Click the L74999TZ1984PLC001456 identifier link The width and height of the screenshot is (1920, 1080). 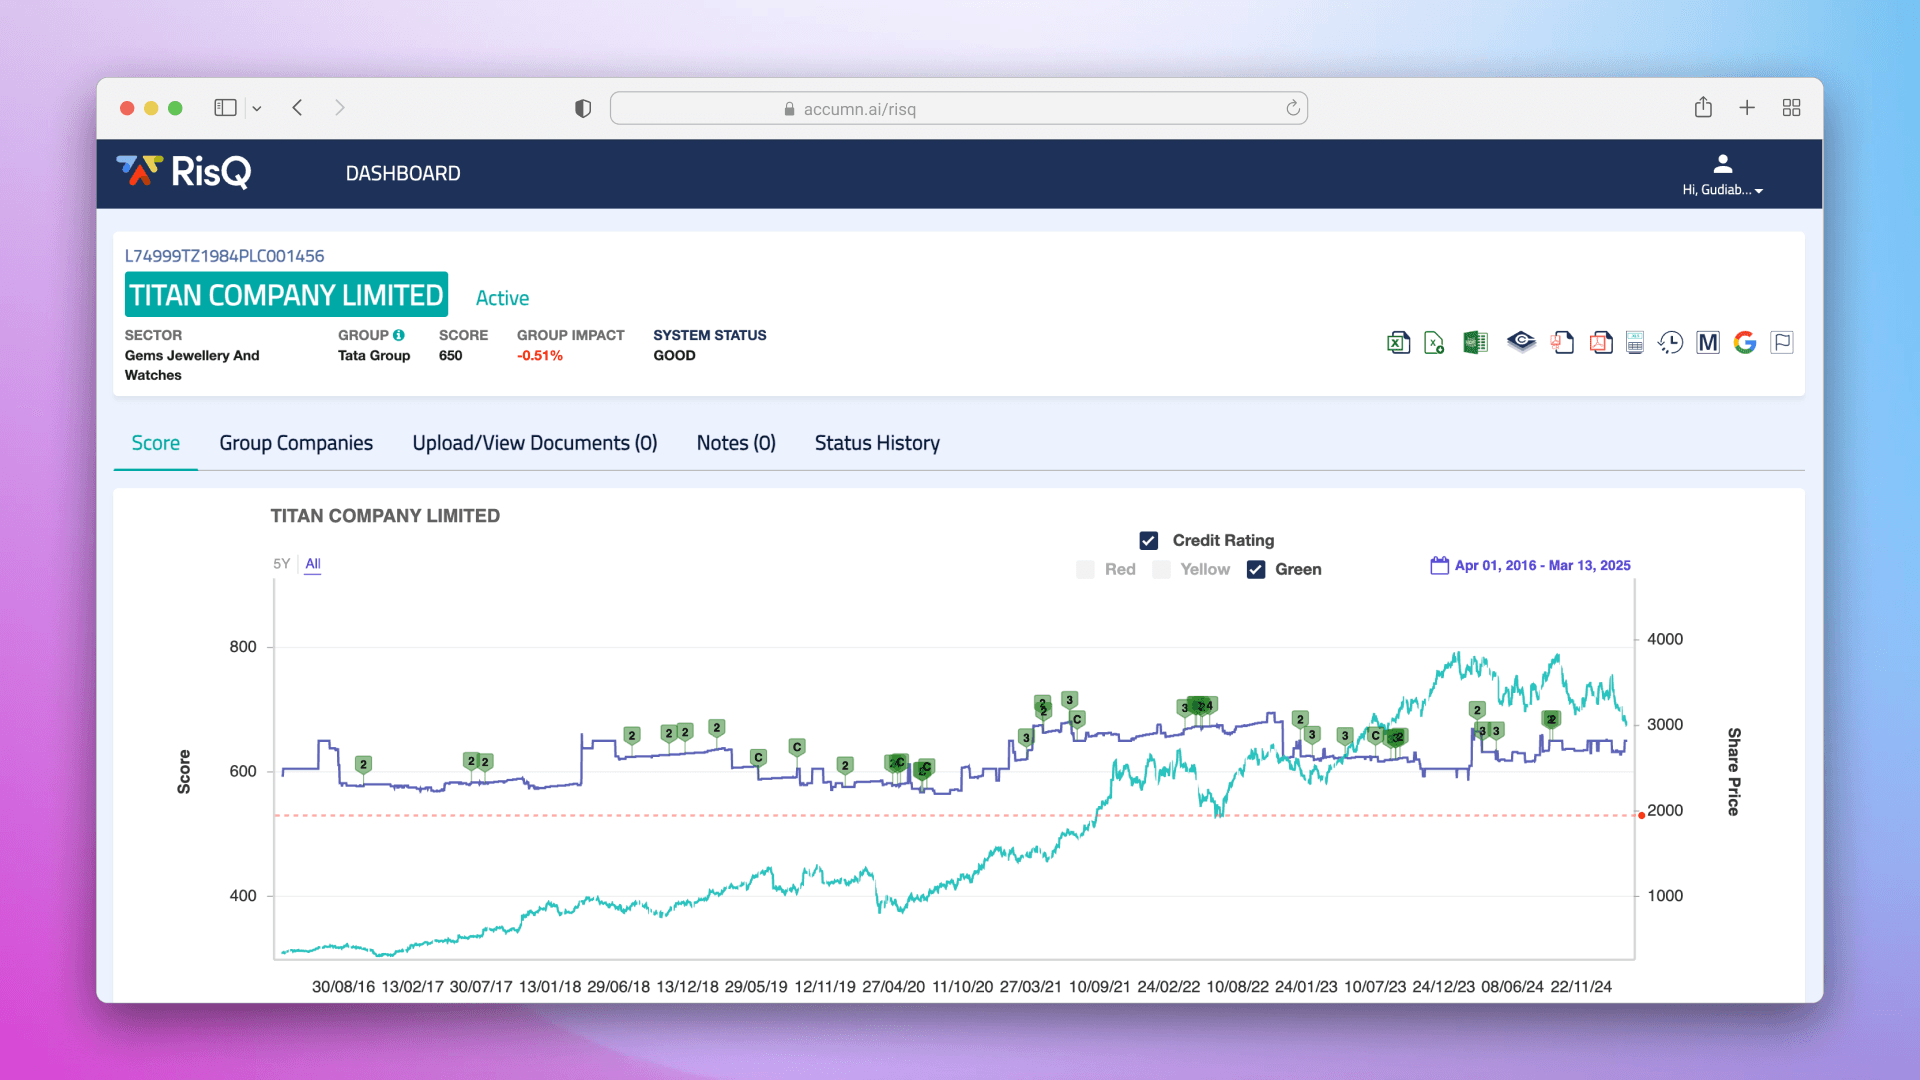pyautogui.click(x=224, y=256)
